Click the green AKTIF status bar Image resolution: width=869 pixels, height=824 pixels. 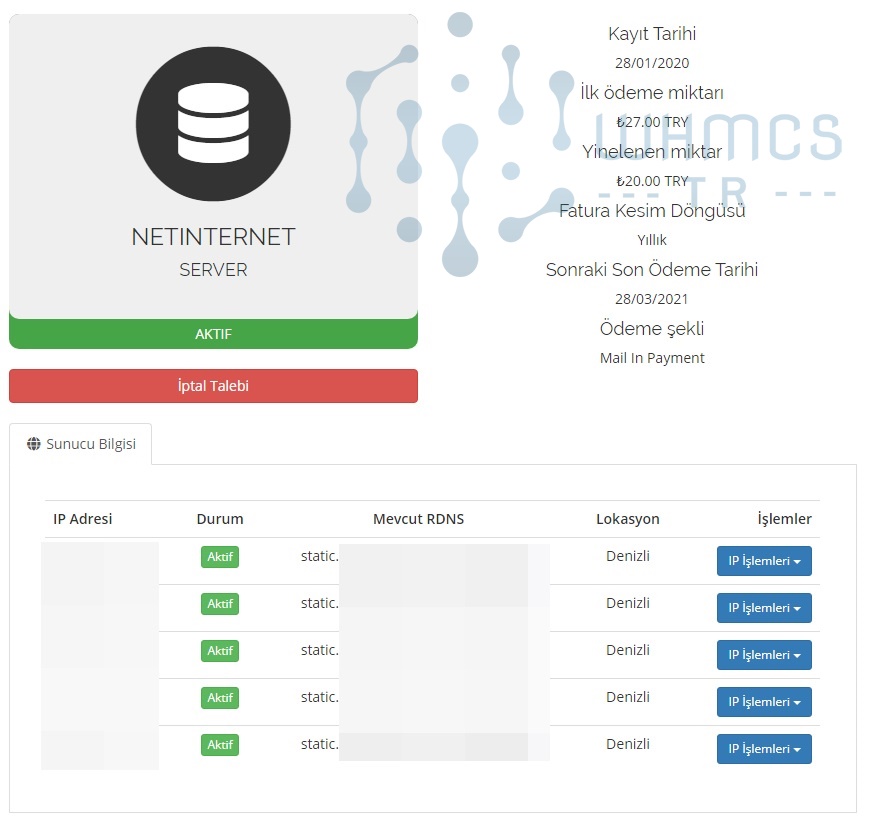click(x=213, y=334)
